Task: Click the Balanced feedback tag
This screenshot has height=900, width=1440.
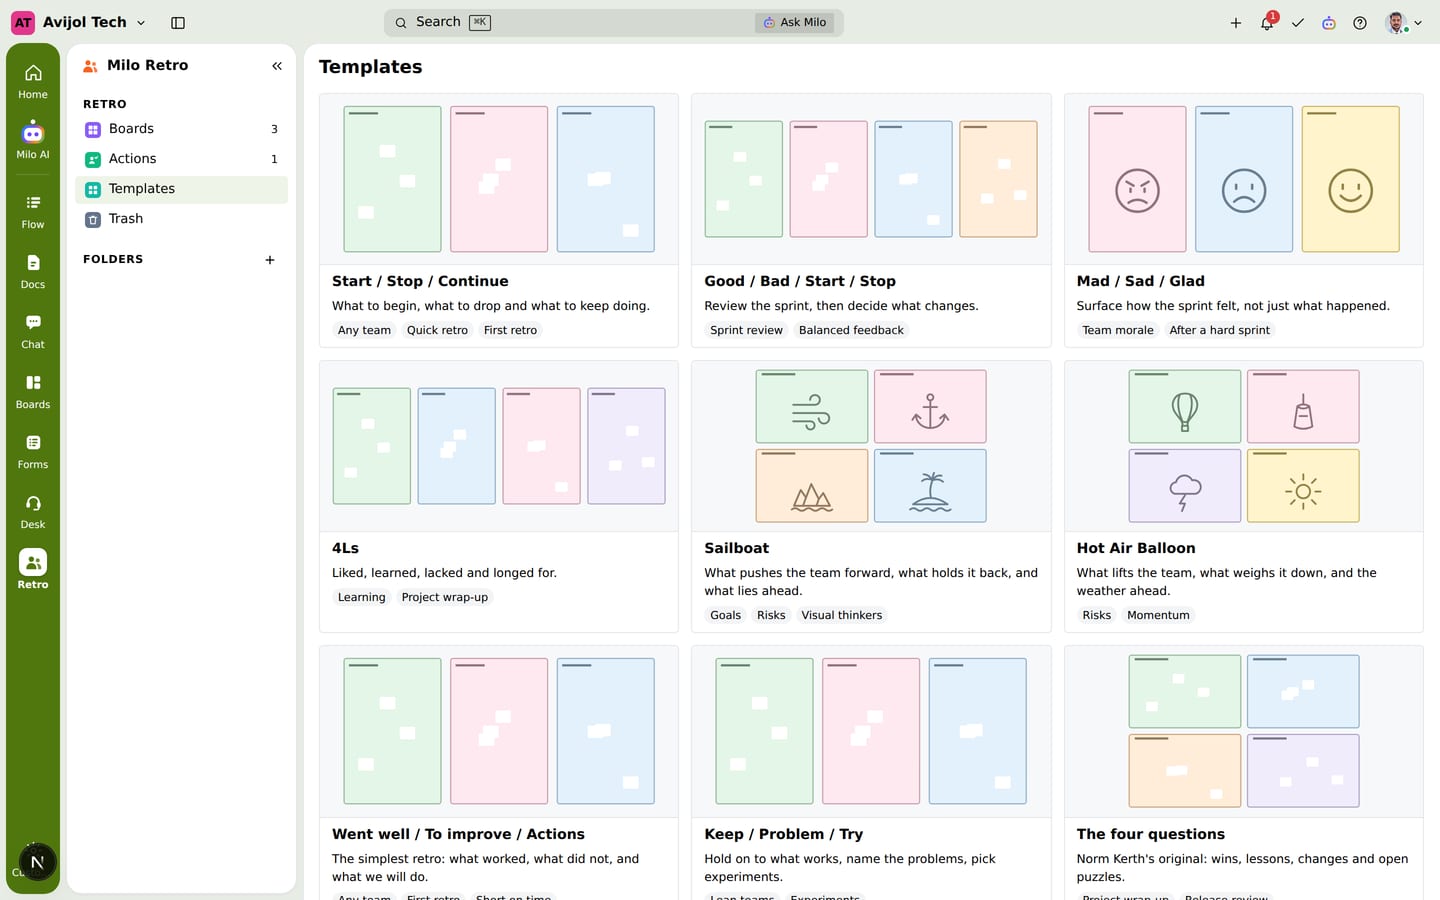Action: (x=851, y=330)
